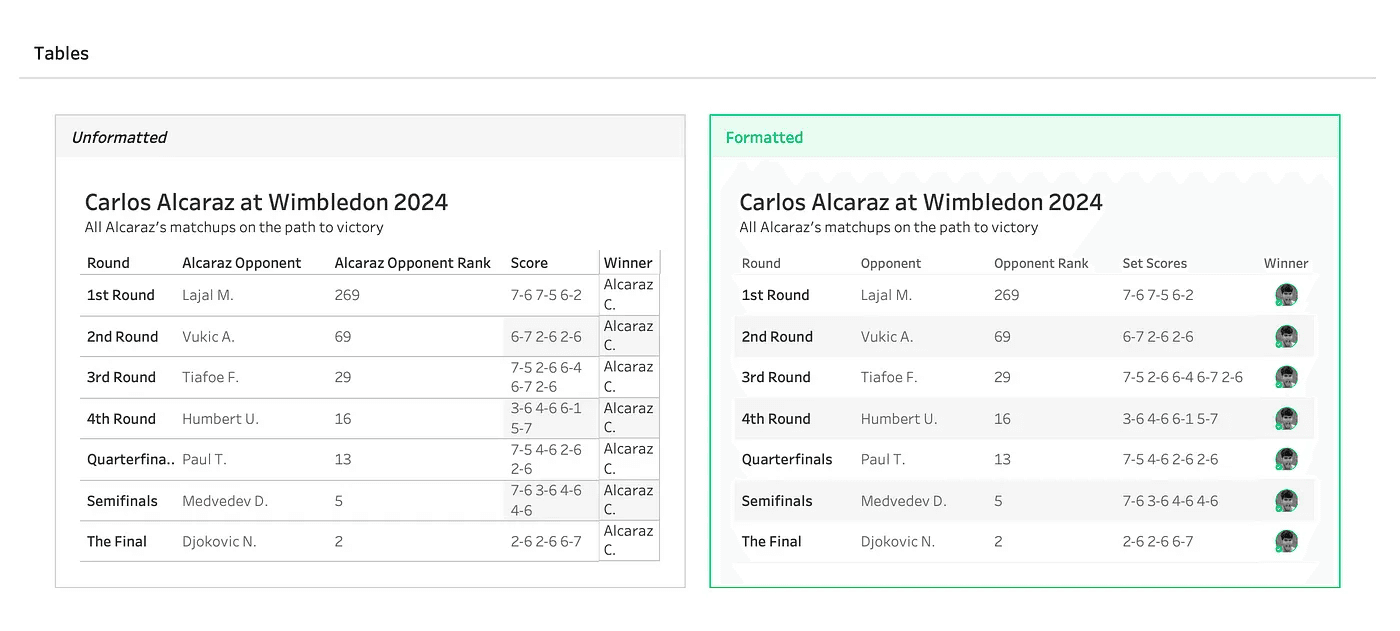Click the Opponent Rank header in Formatted table
The height and width of the screenshot is (631, 1400).
click(1041, 263)
